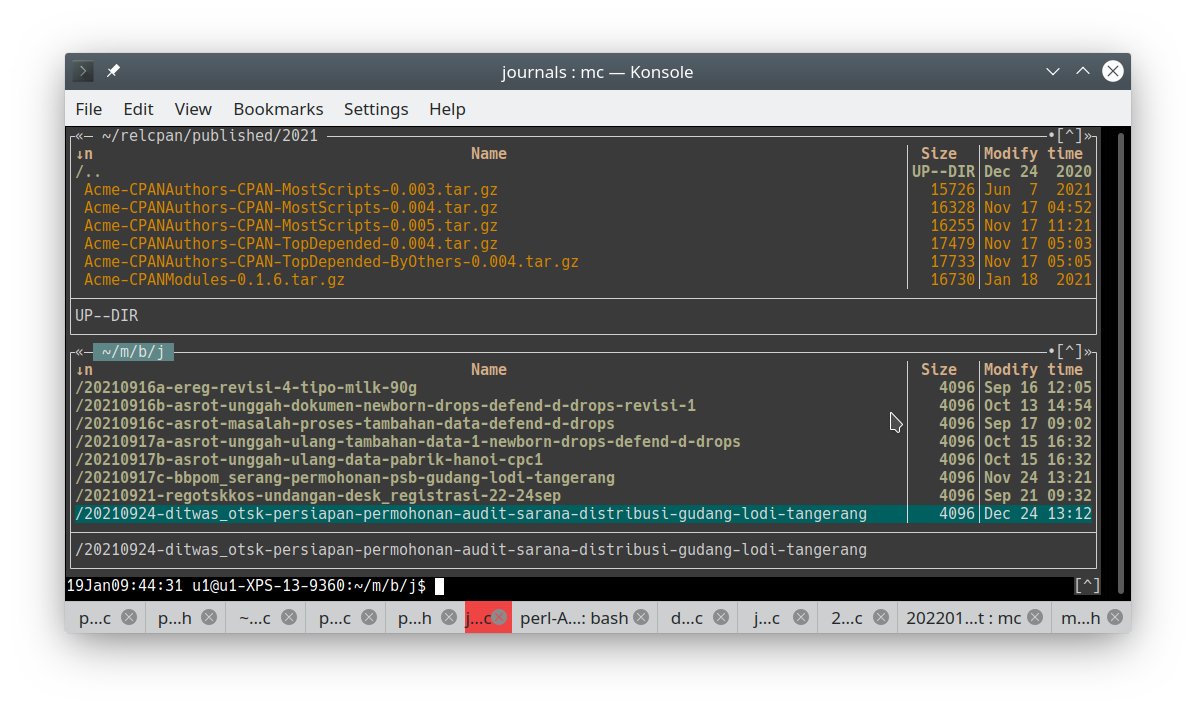Sort relcpan panel by Modify time header

1034,154
